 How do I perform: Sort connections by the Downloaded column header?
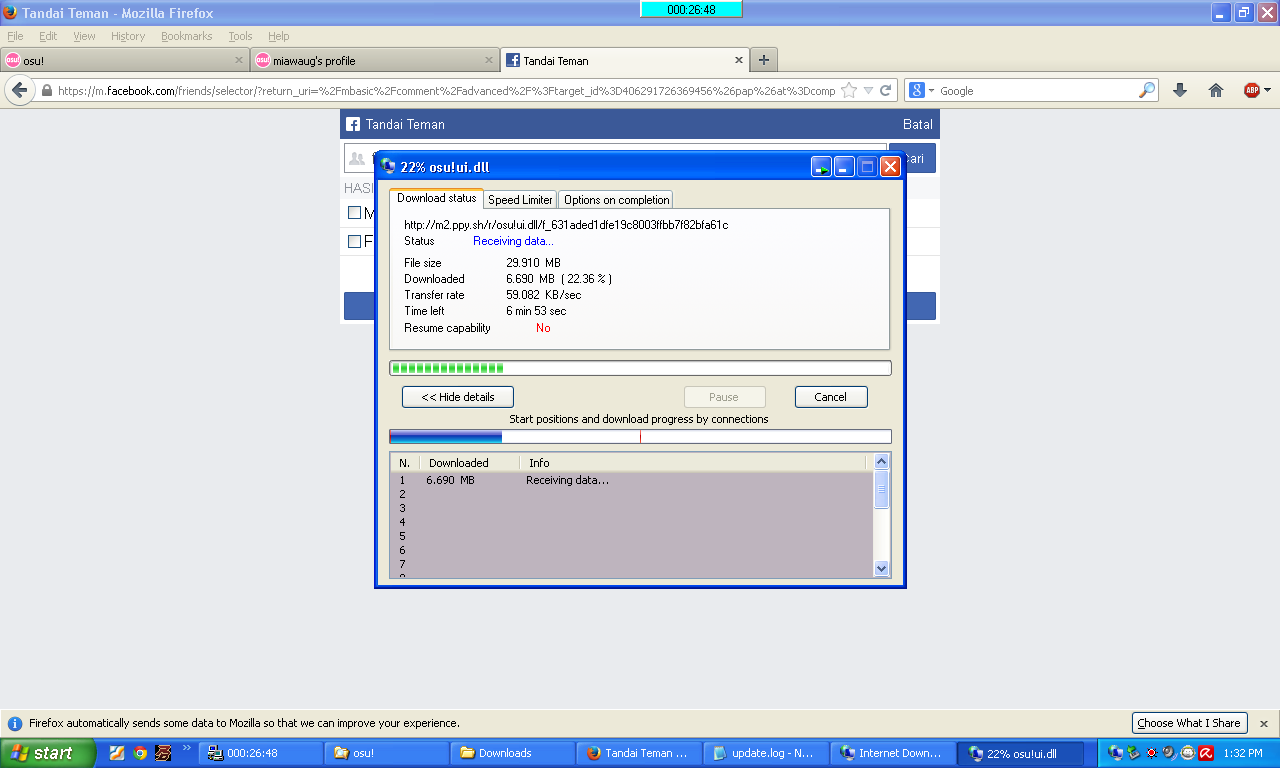(469, 463)
